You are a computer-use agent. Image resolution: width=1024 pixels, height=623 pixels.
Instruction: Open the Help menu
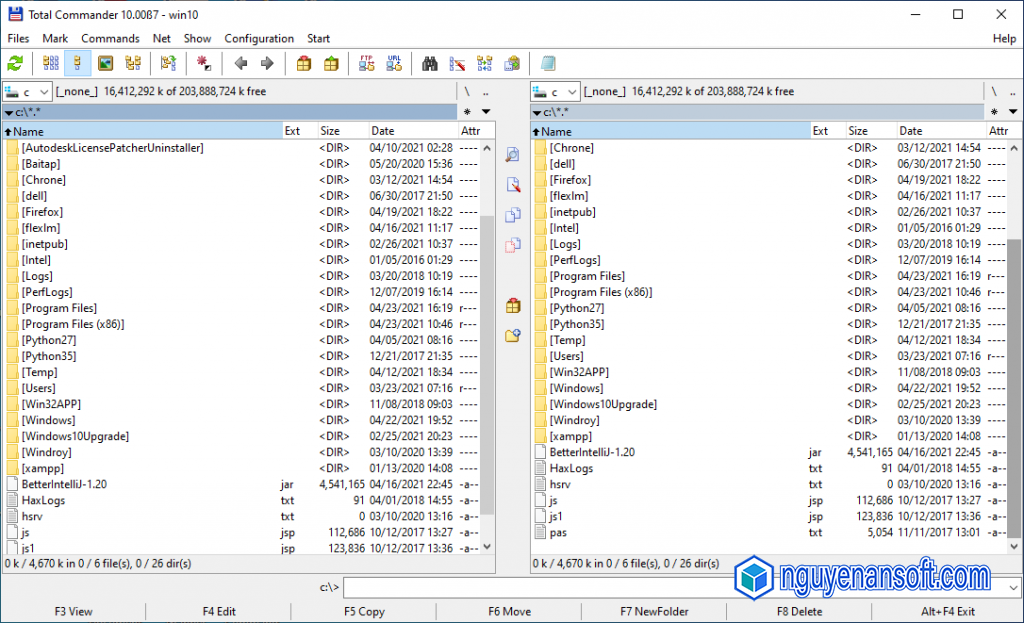tap(1004, 39)
